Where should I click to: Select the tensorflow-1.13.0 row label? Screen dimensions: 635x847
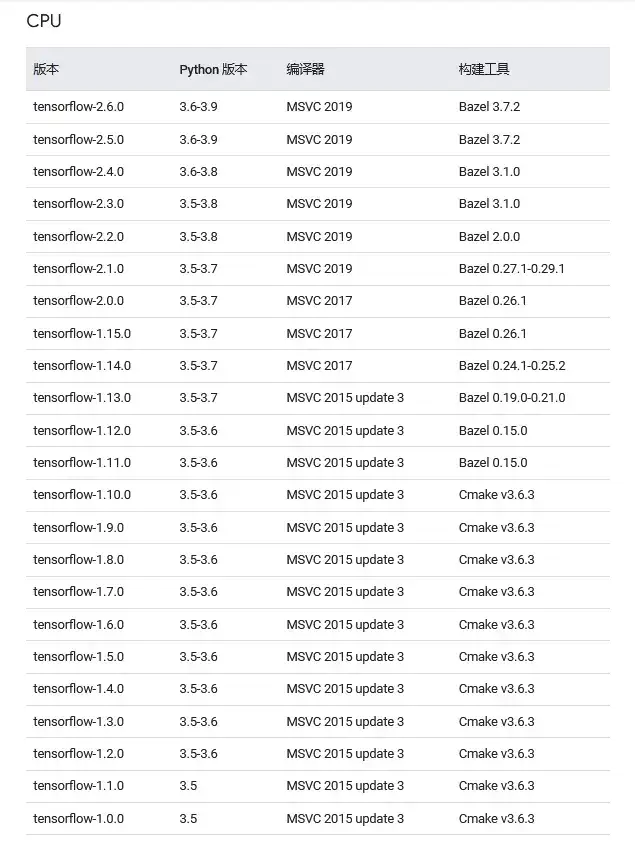pyautogui.click(x=81, y=398)
